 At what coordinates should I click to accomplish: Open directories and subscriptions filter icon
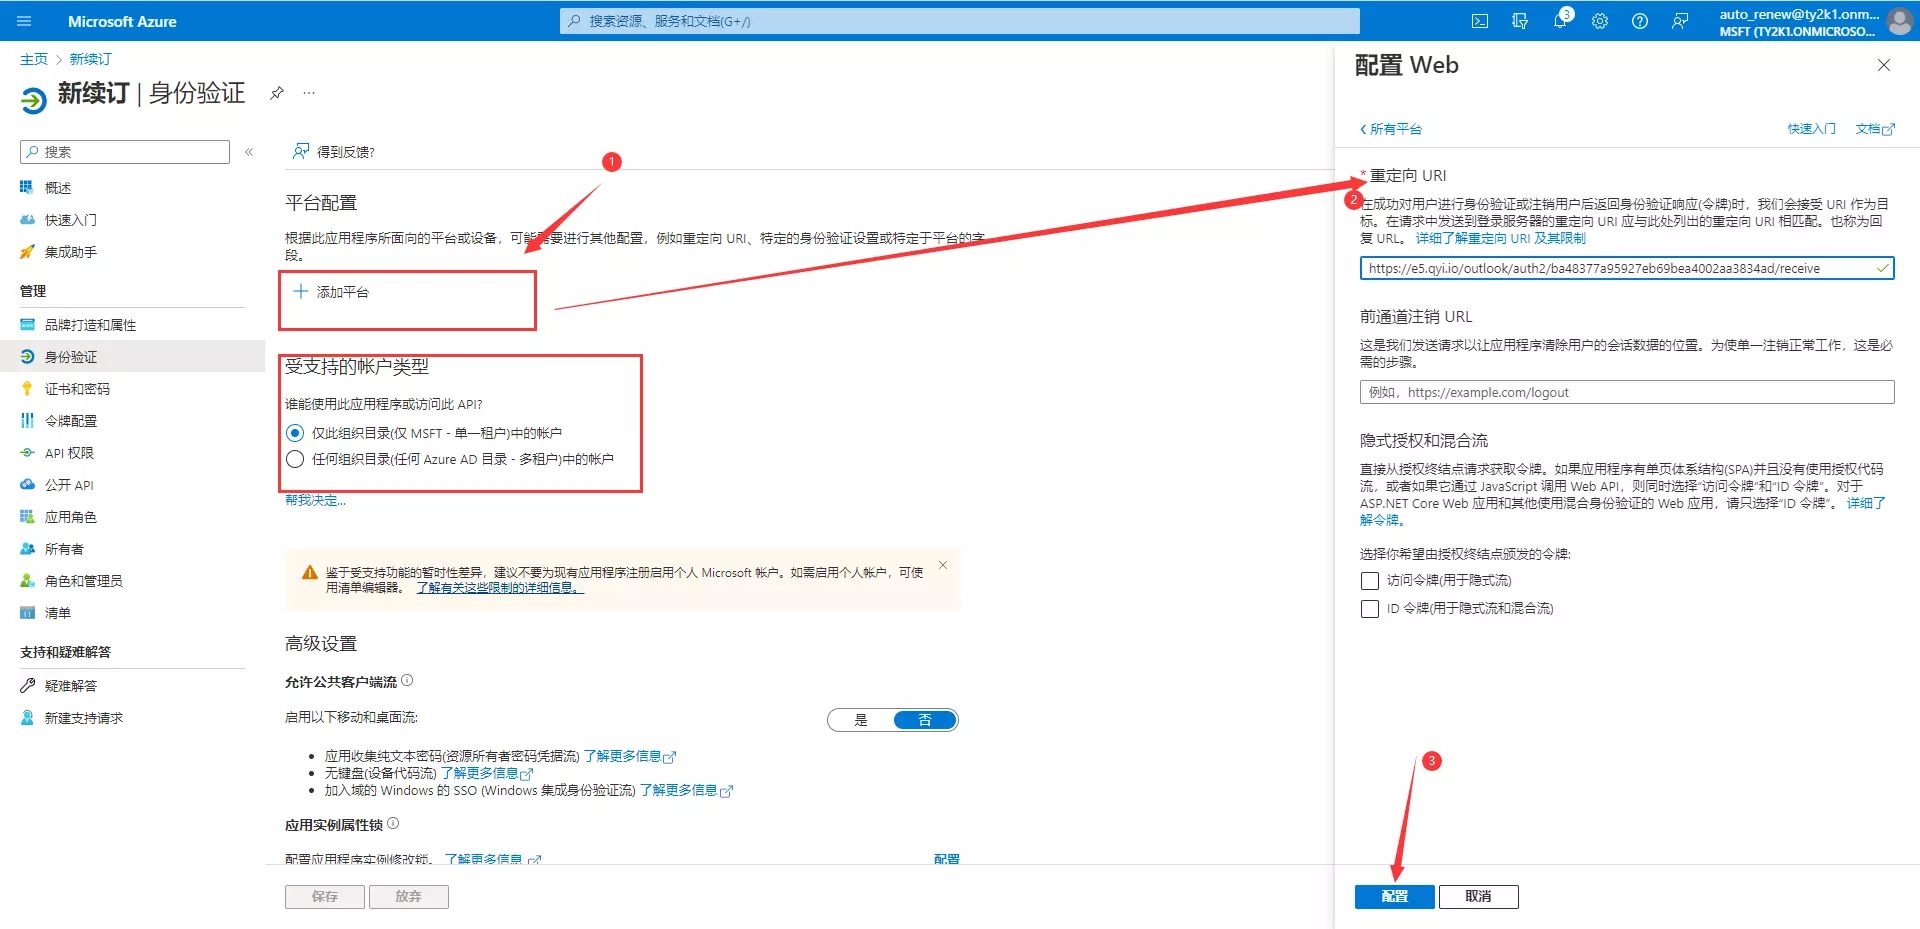tap(1520, 21)
